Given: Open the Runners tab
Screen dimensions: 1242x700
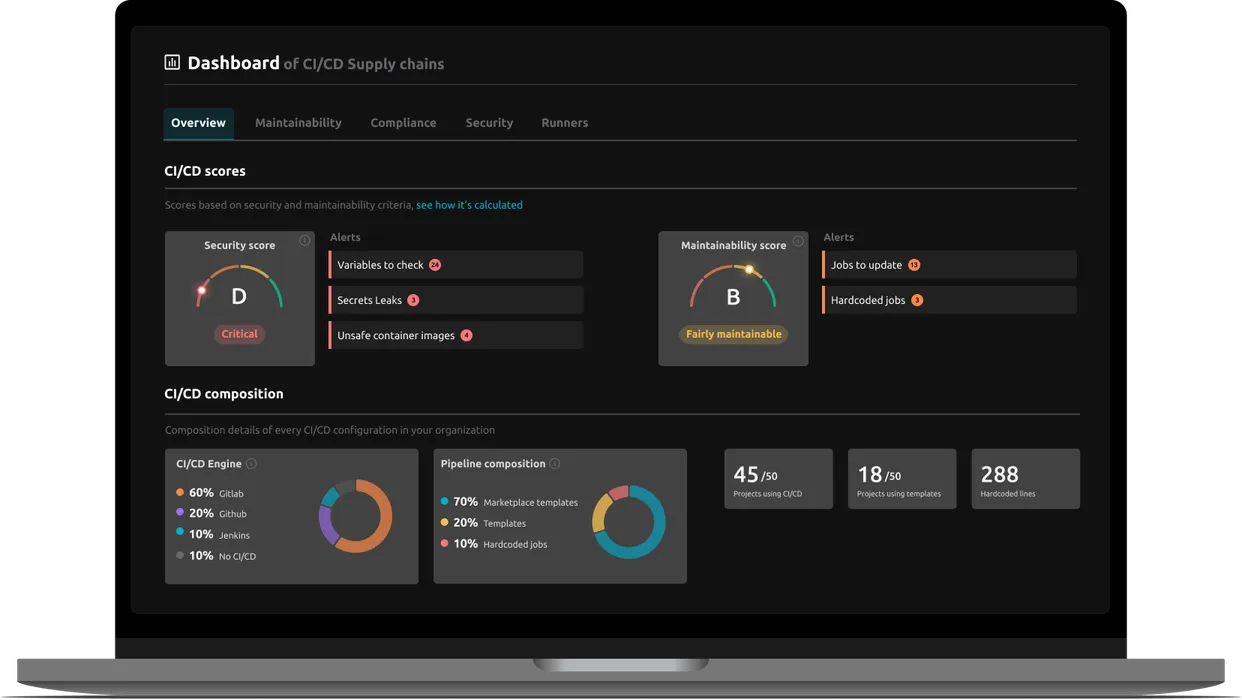Looking at the screenshot, I should [564, 122].
